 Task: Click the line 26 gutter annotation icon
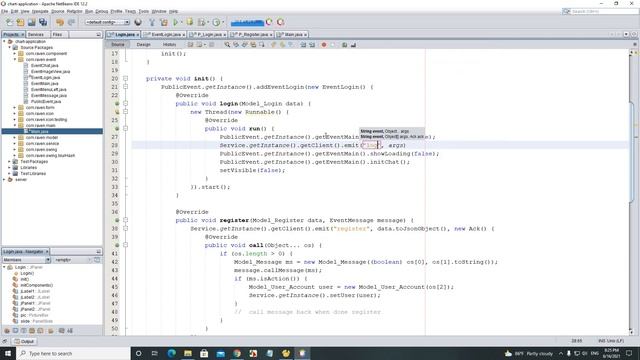[117, 128]
